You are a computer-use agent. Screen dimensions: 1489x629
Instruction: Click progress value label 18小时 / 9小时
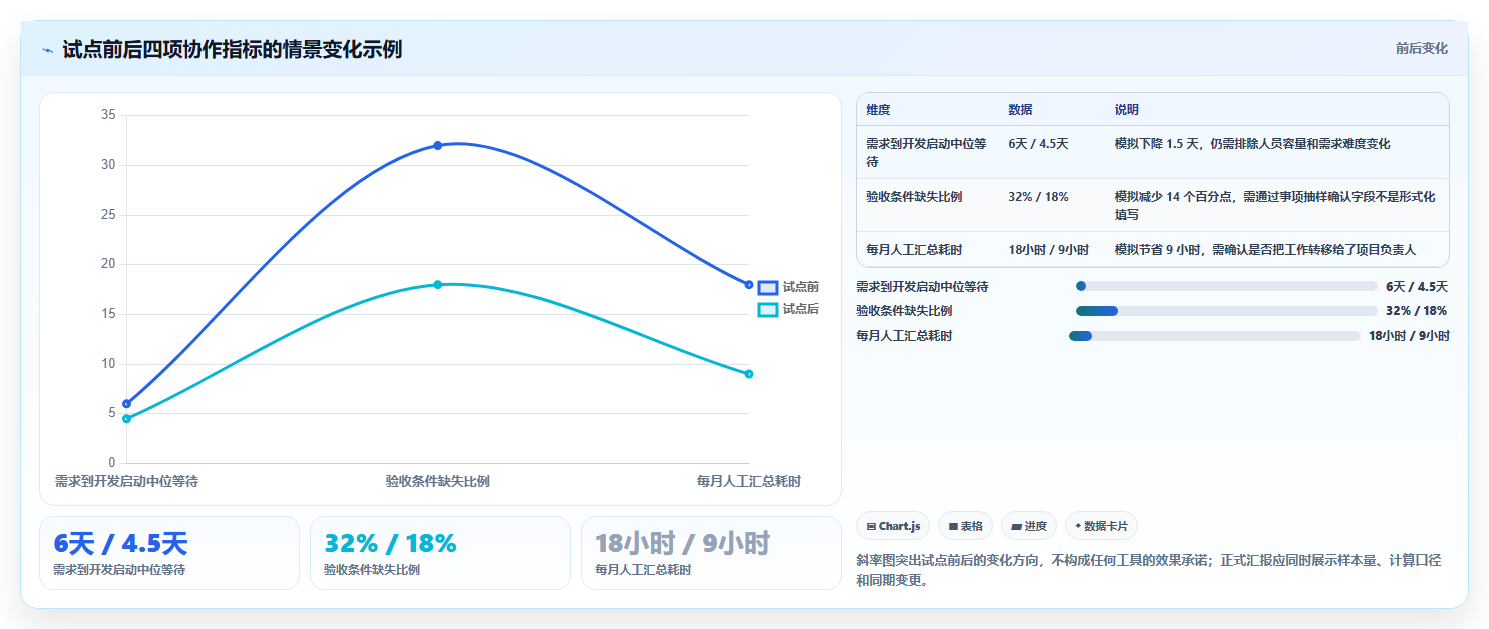coord(1409,336)
